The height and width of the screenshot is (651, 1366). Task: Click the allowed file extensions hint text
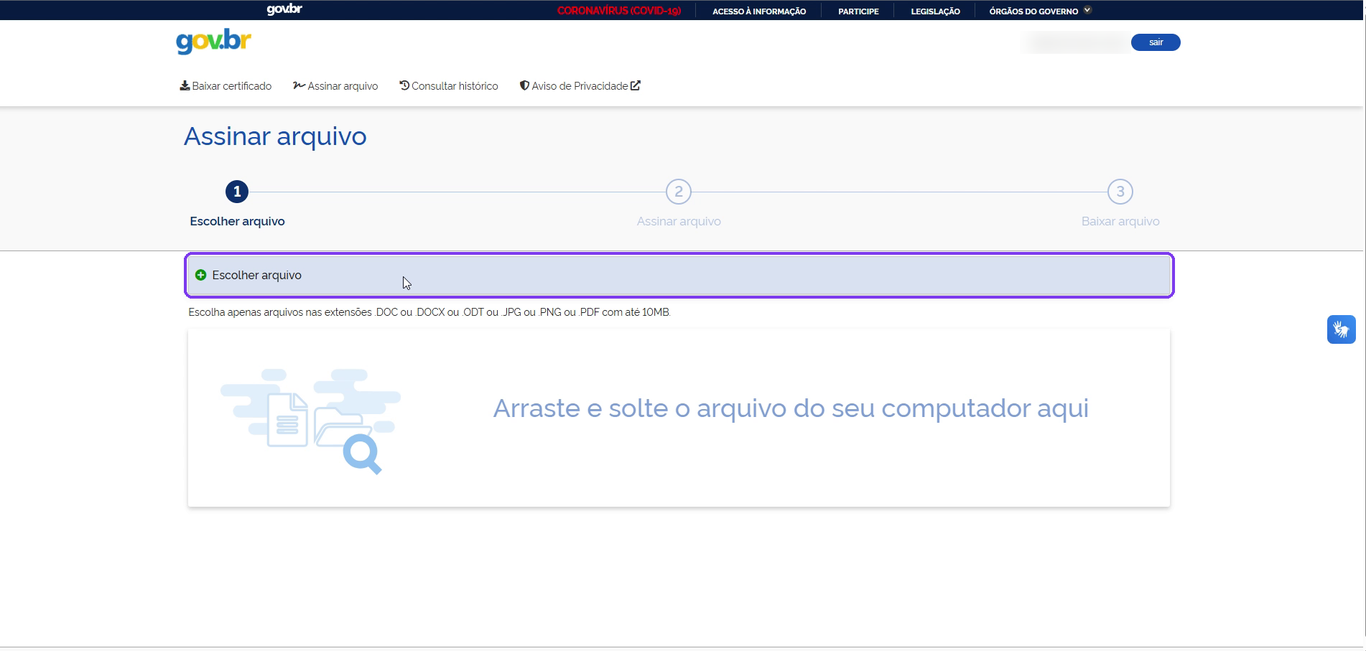(430, 312)
